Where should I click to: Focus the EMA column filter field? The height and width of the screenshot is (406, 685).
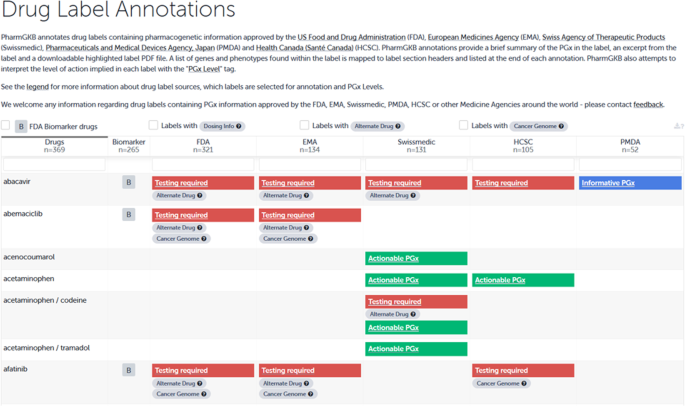tap(310, 164)
